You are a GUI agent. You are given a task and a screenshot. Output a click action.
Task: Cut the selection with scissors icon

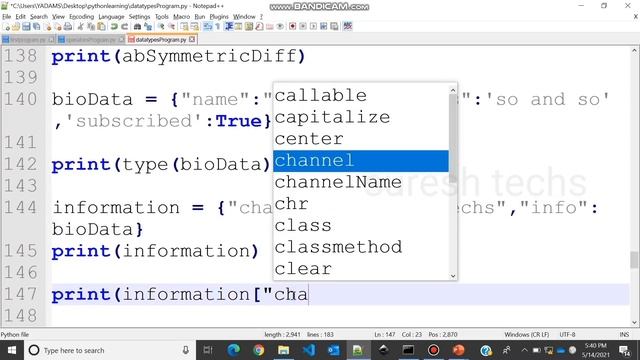click(x=80, y=27)
